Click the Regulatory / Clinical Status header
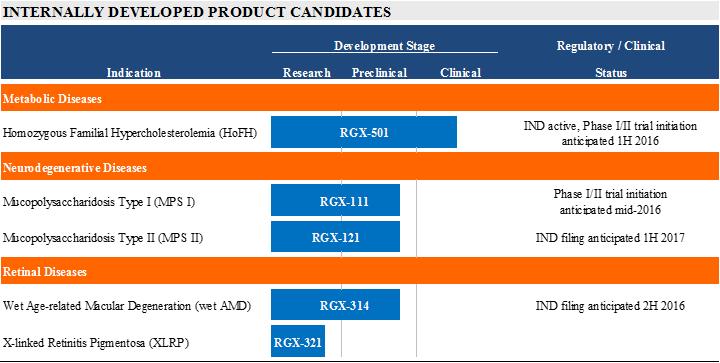720x363 pixels. coord(611,59)
